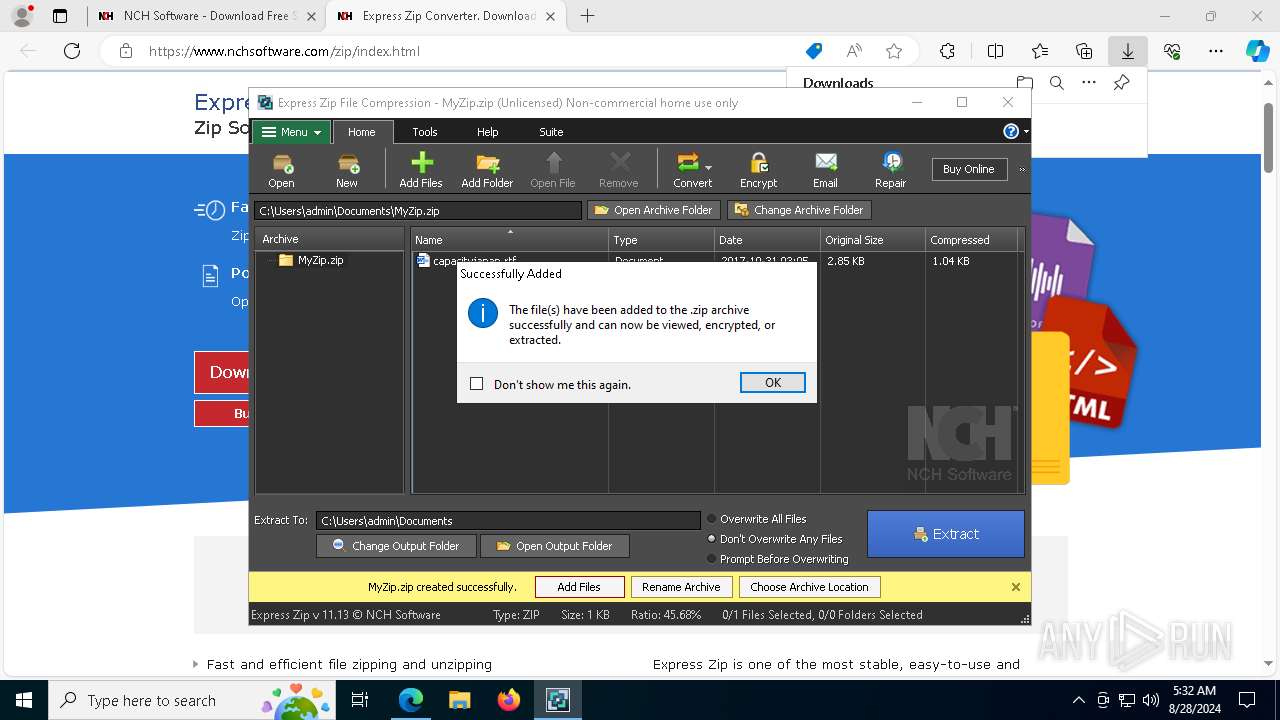Screen dimensions: 1280x720
Task: Open Windows Start menu
Action: tap(23, 700)
